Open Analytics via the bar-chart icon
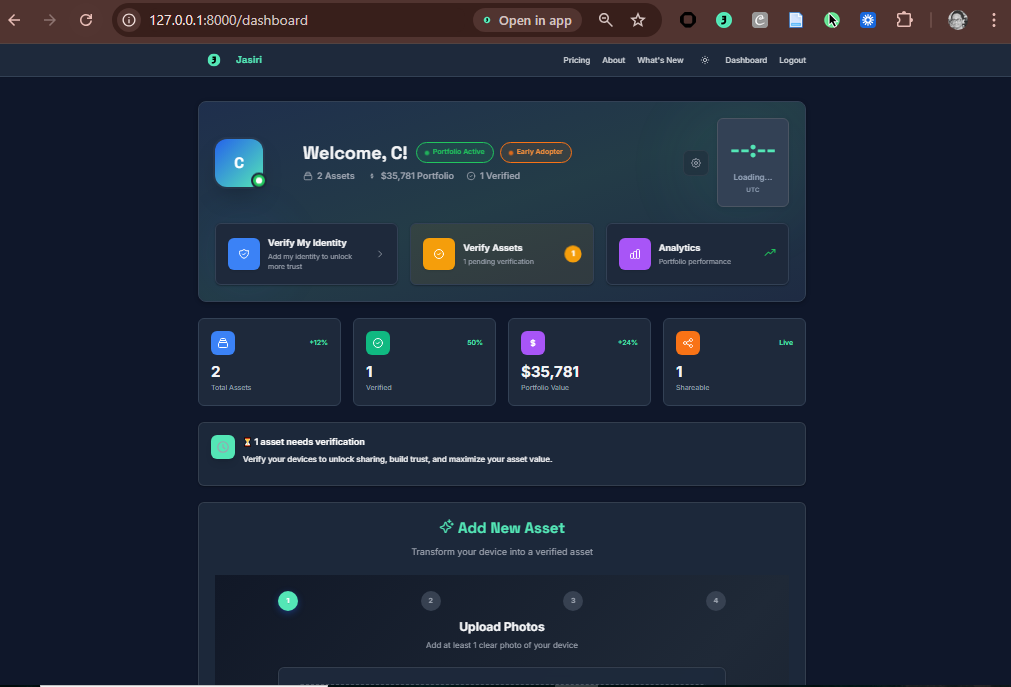 (x=633, y=253)
